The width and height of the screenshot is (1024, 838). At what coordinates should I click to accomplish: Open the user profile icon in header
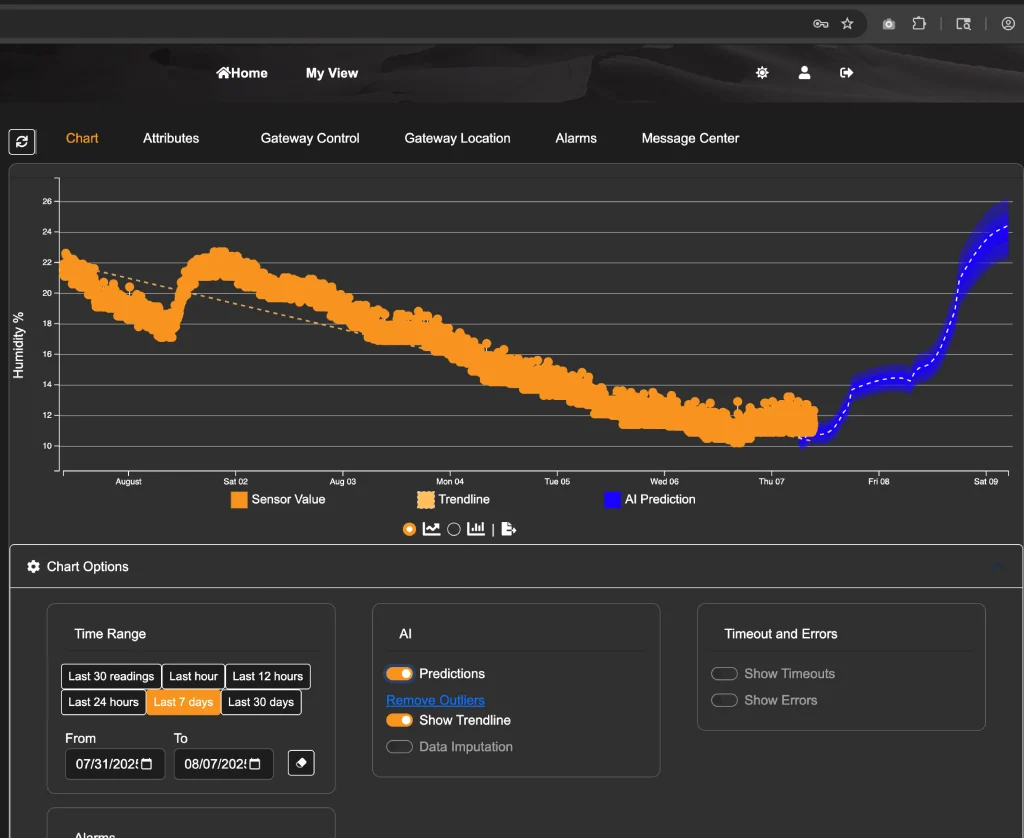tap(804, 73)
